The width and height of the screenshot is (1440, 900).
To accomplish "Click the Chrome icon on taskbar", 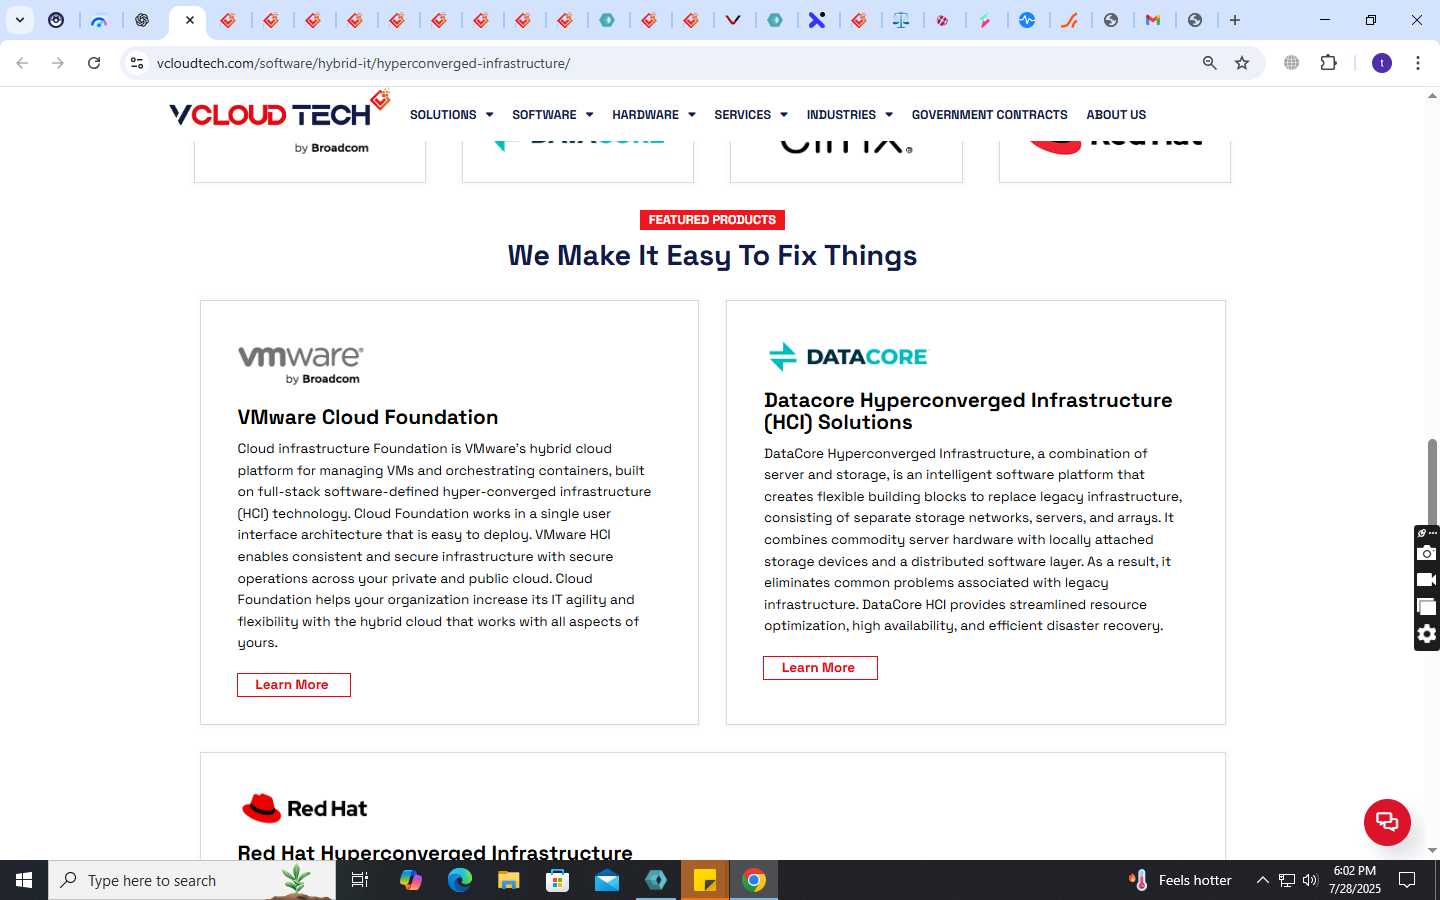I will (x=754, y=880).
